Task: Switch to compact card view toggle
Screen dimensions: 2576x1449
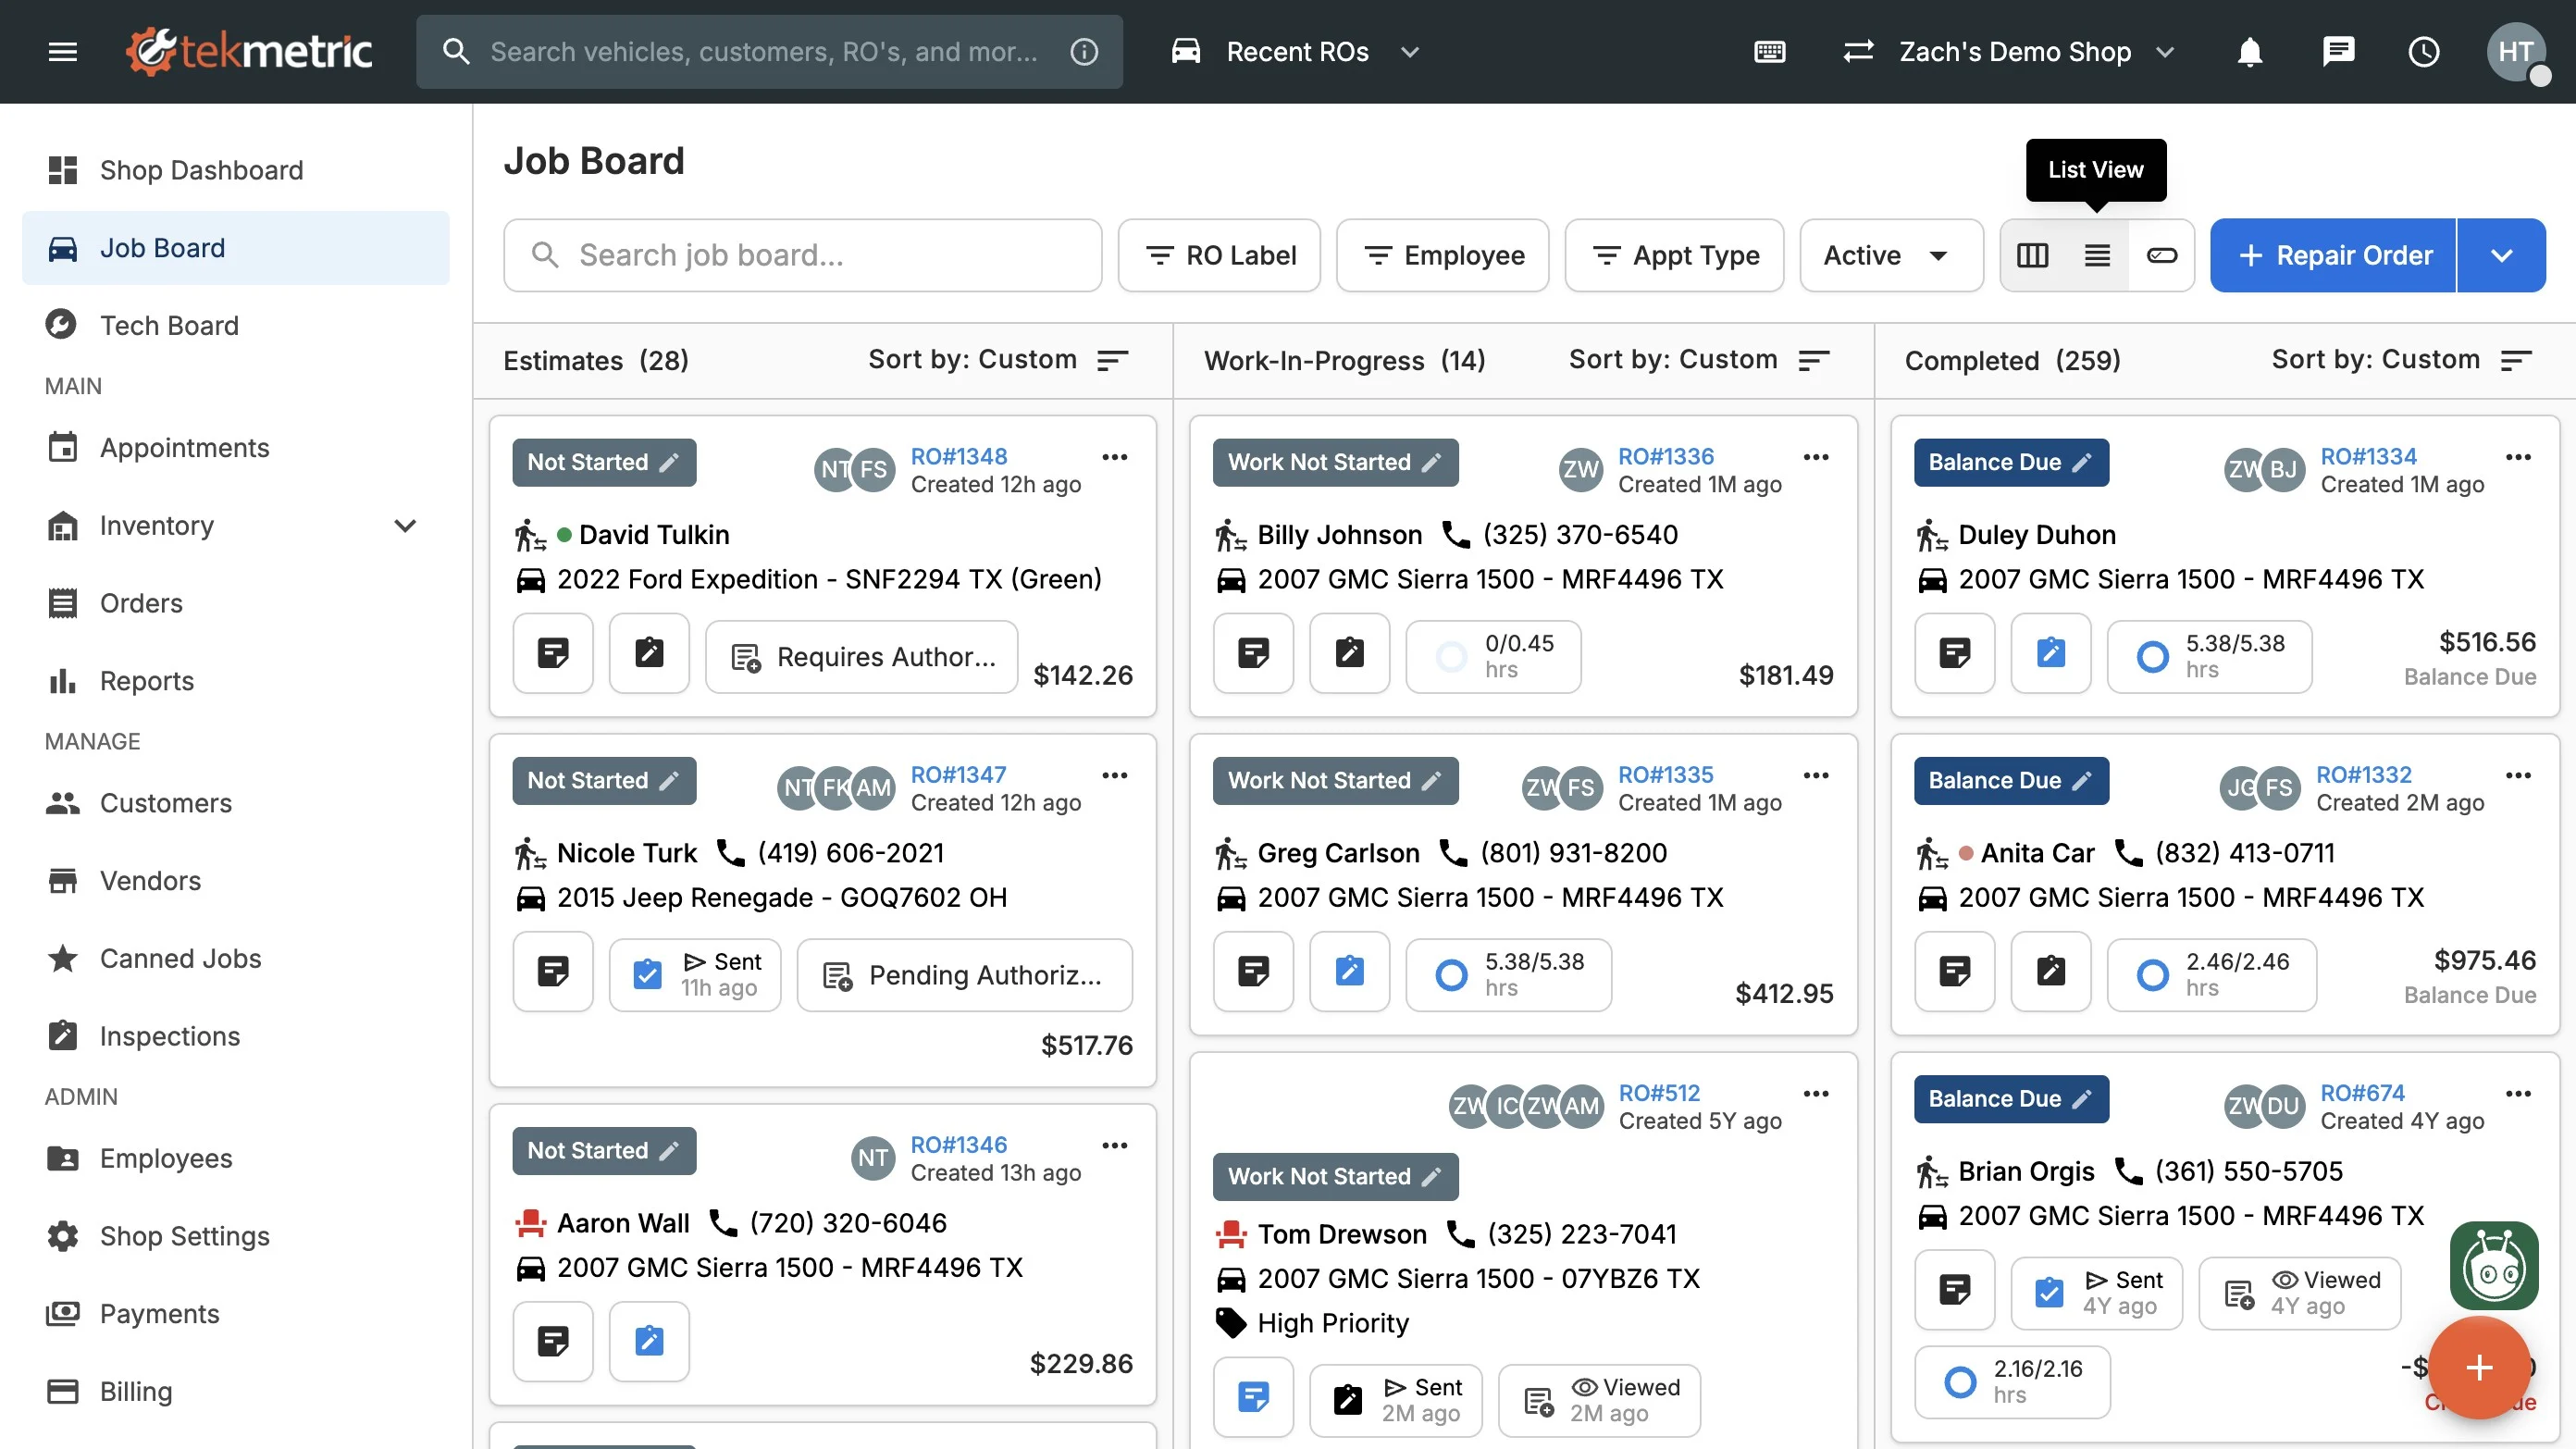Action: [2162, 256]
